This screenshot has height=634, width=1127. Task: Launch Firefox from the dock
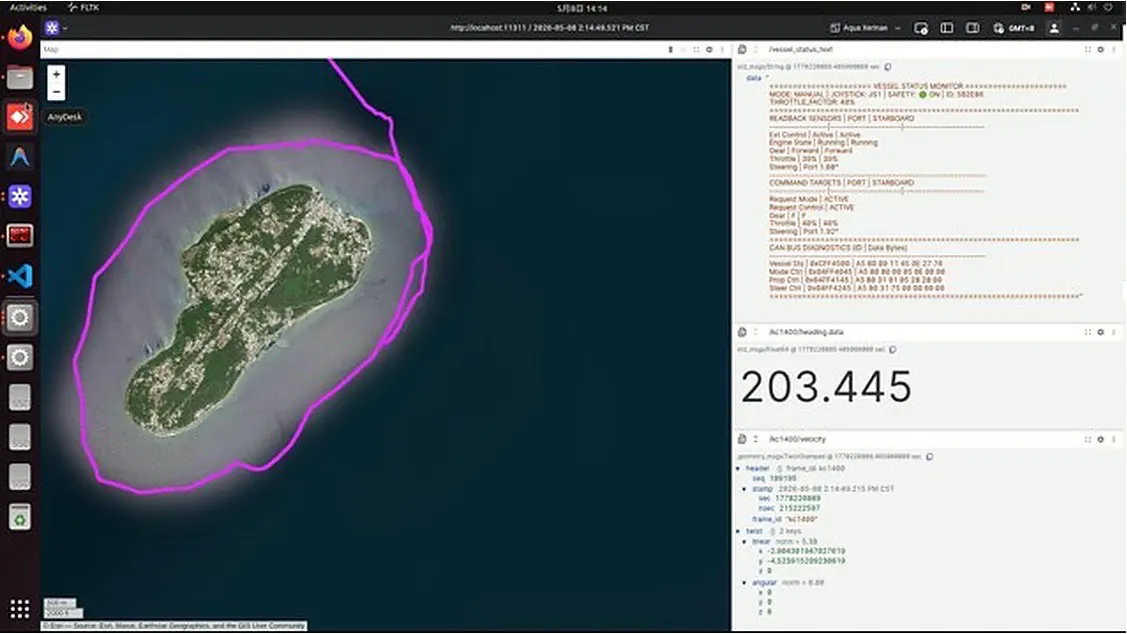19,37
